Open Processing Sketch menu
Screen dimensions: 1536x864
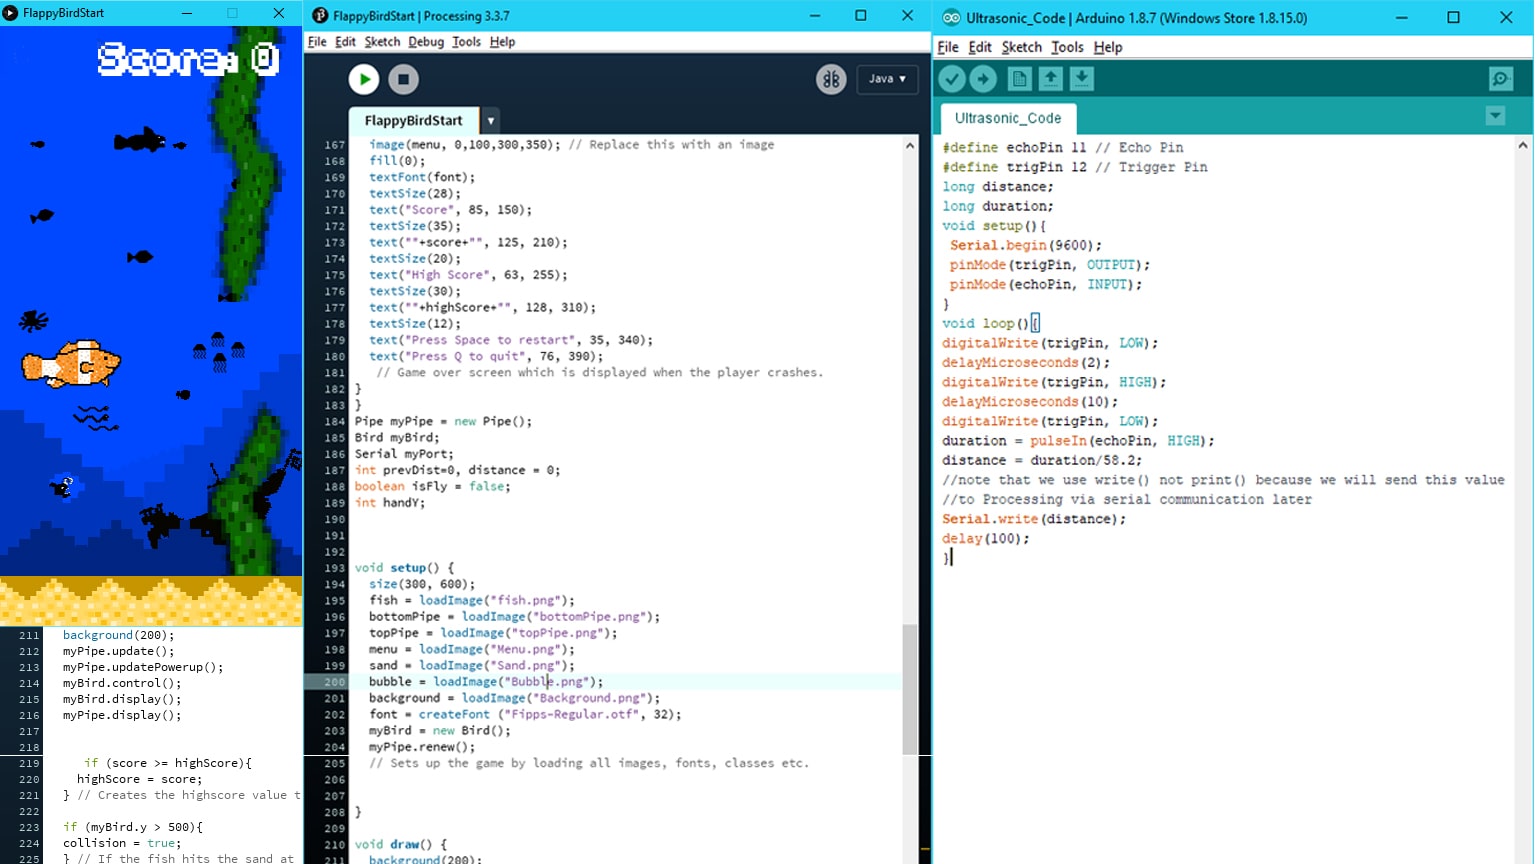(382, 42)
